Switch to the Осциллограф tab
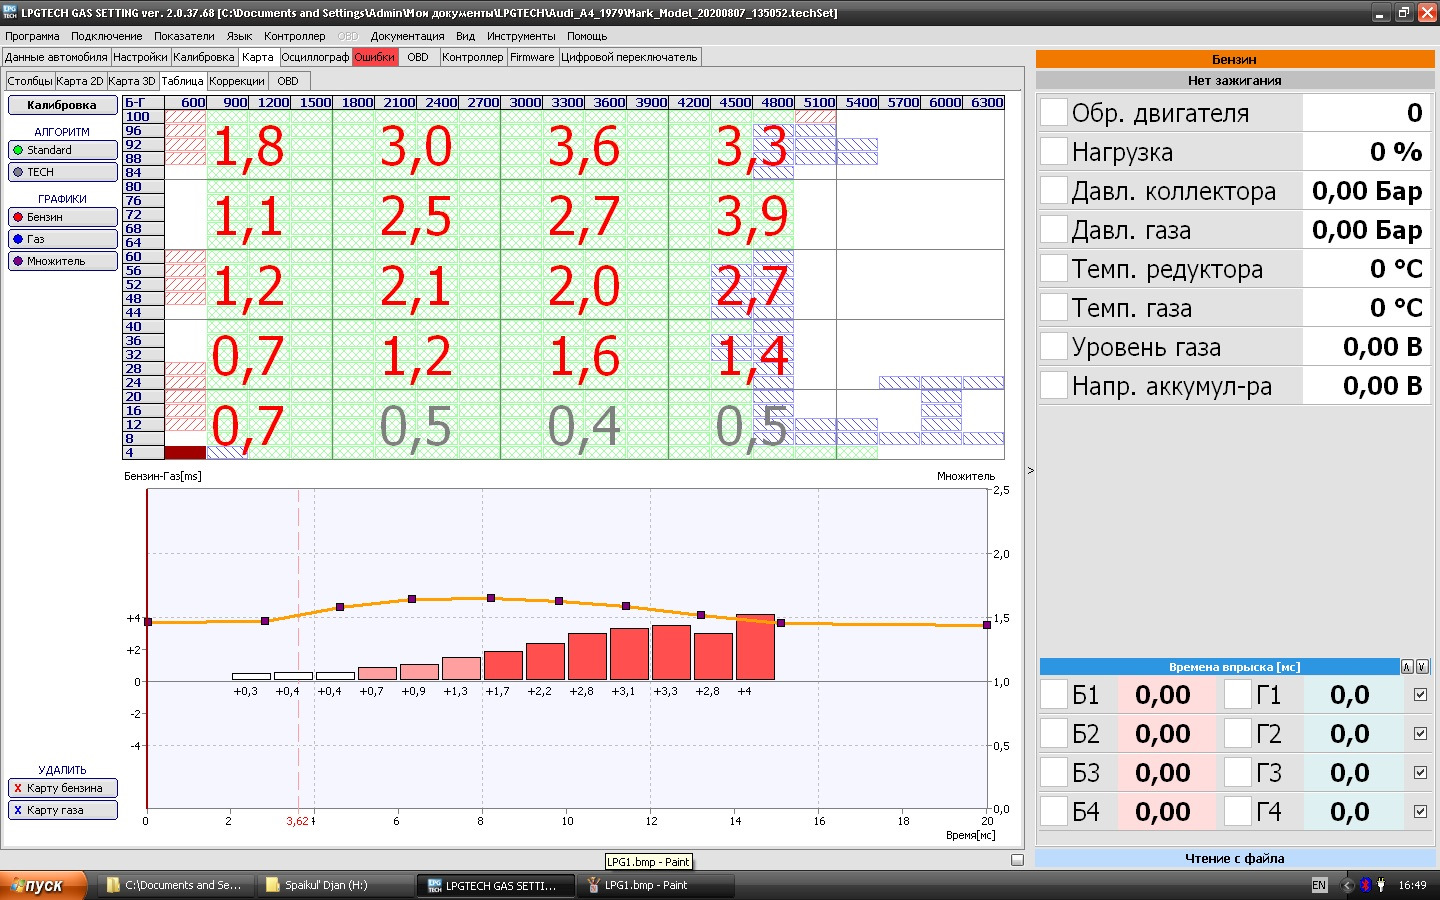The height and width of the screenshot is (900, 1440). point(315,57)
